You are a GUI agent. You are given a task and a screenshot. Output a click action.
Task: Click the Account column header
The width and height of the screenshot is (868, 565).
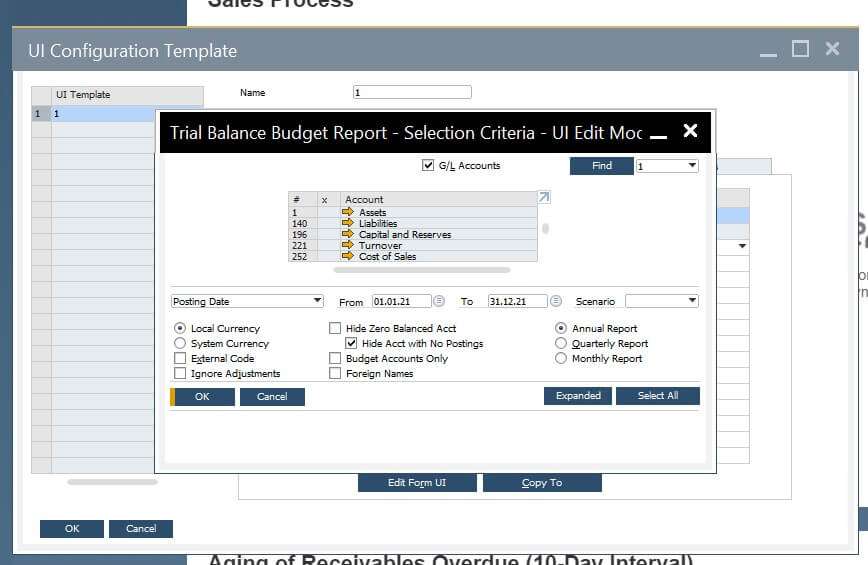[438, 199]
